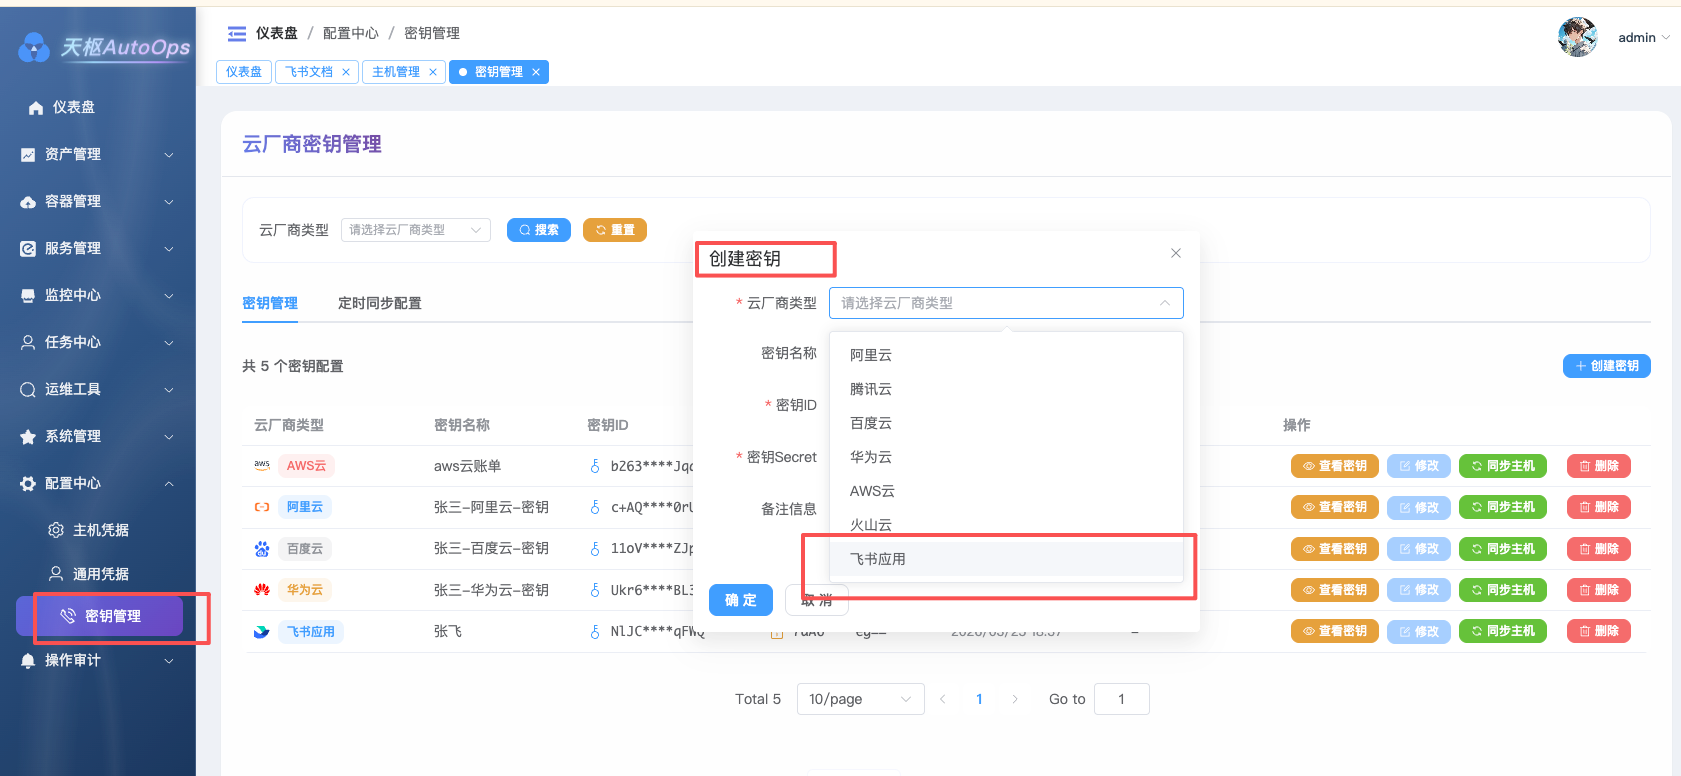Choose 腾讯云 from dropdown list
This screenshot has width=1681, height=776.
(x=1006, y=389)
